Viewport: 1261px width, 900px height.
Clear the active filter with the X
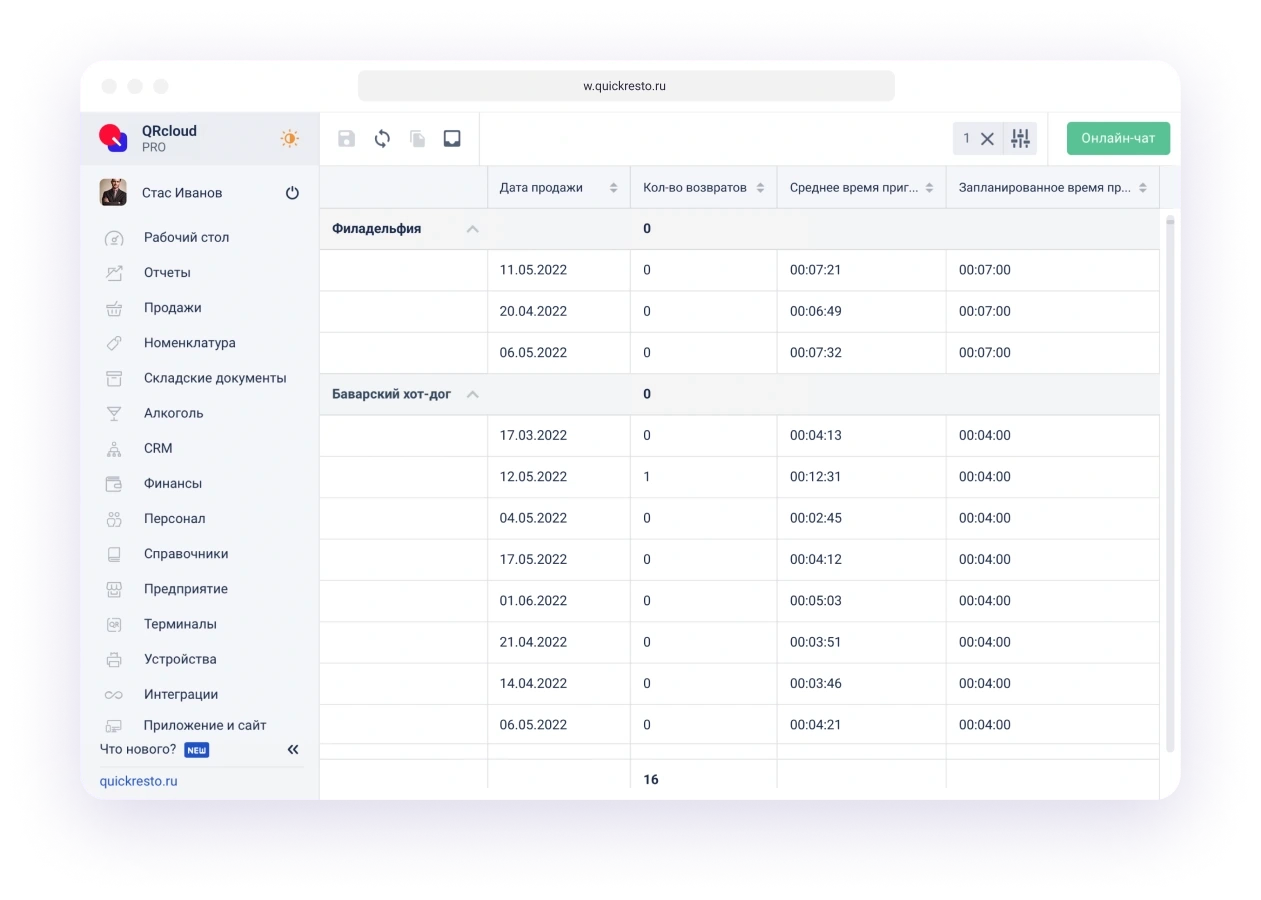point(987,138)
